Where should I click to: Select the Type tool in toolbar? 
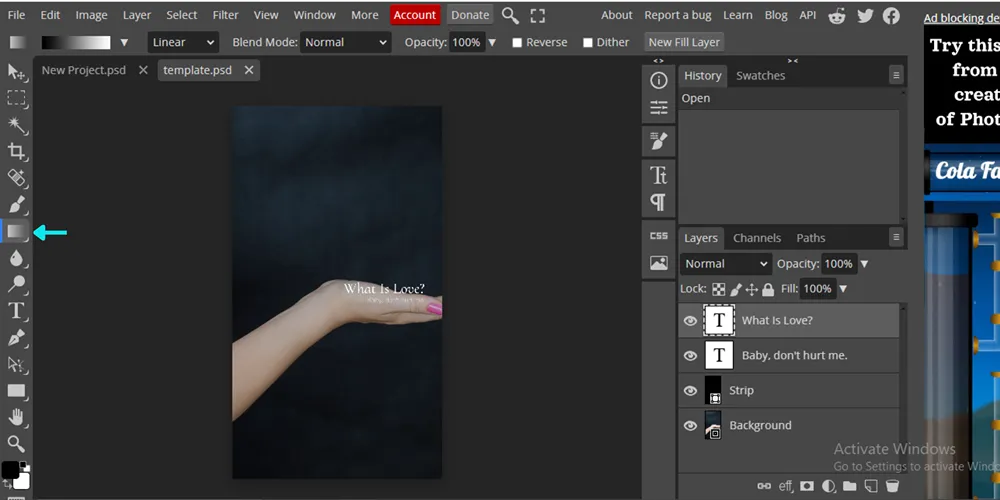(x=17, y=311)
